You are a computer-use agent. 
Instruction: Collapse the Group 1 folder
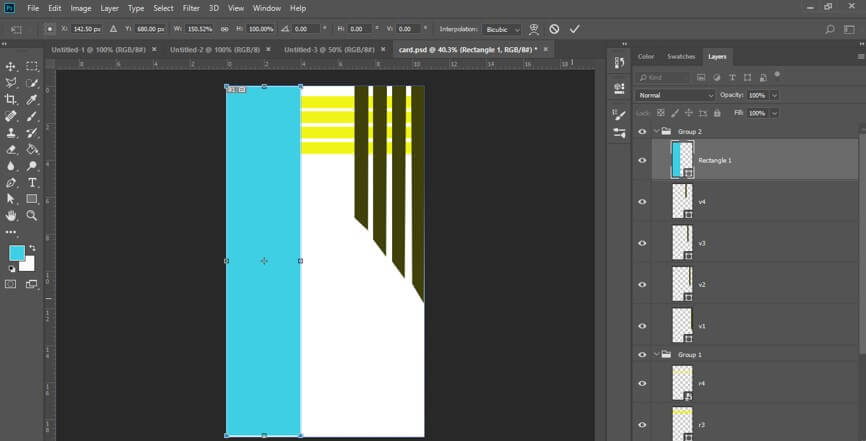click(656, 354)
